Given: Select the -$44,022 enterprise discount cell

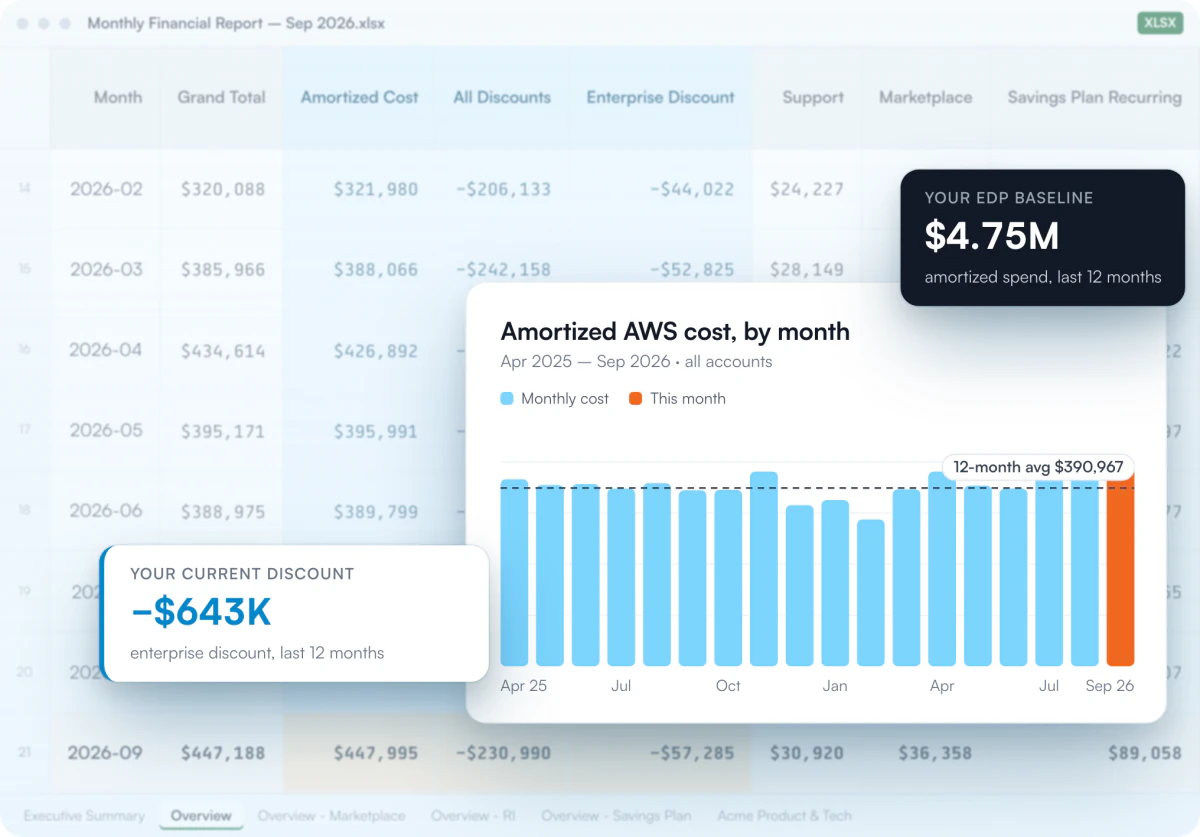Looking at the screenshot, I should [x=692, y=189].
